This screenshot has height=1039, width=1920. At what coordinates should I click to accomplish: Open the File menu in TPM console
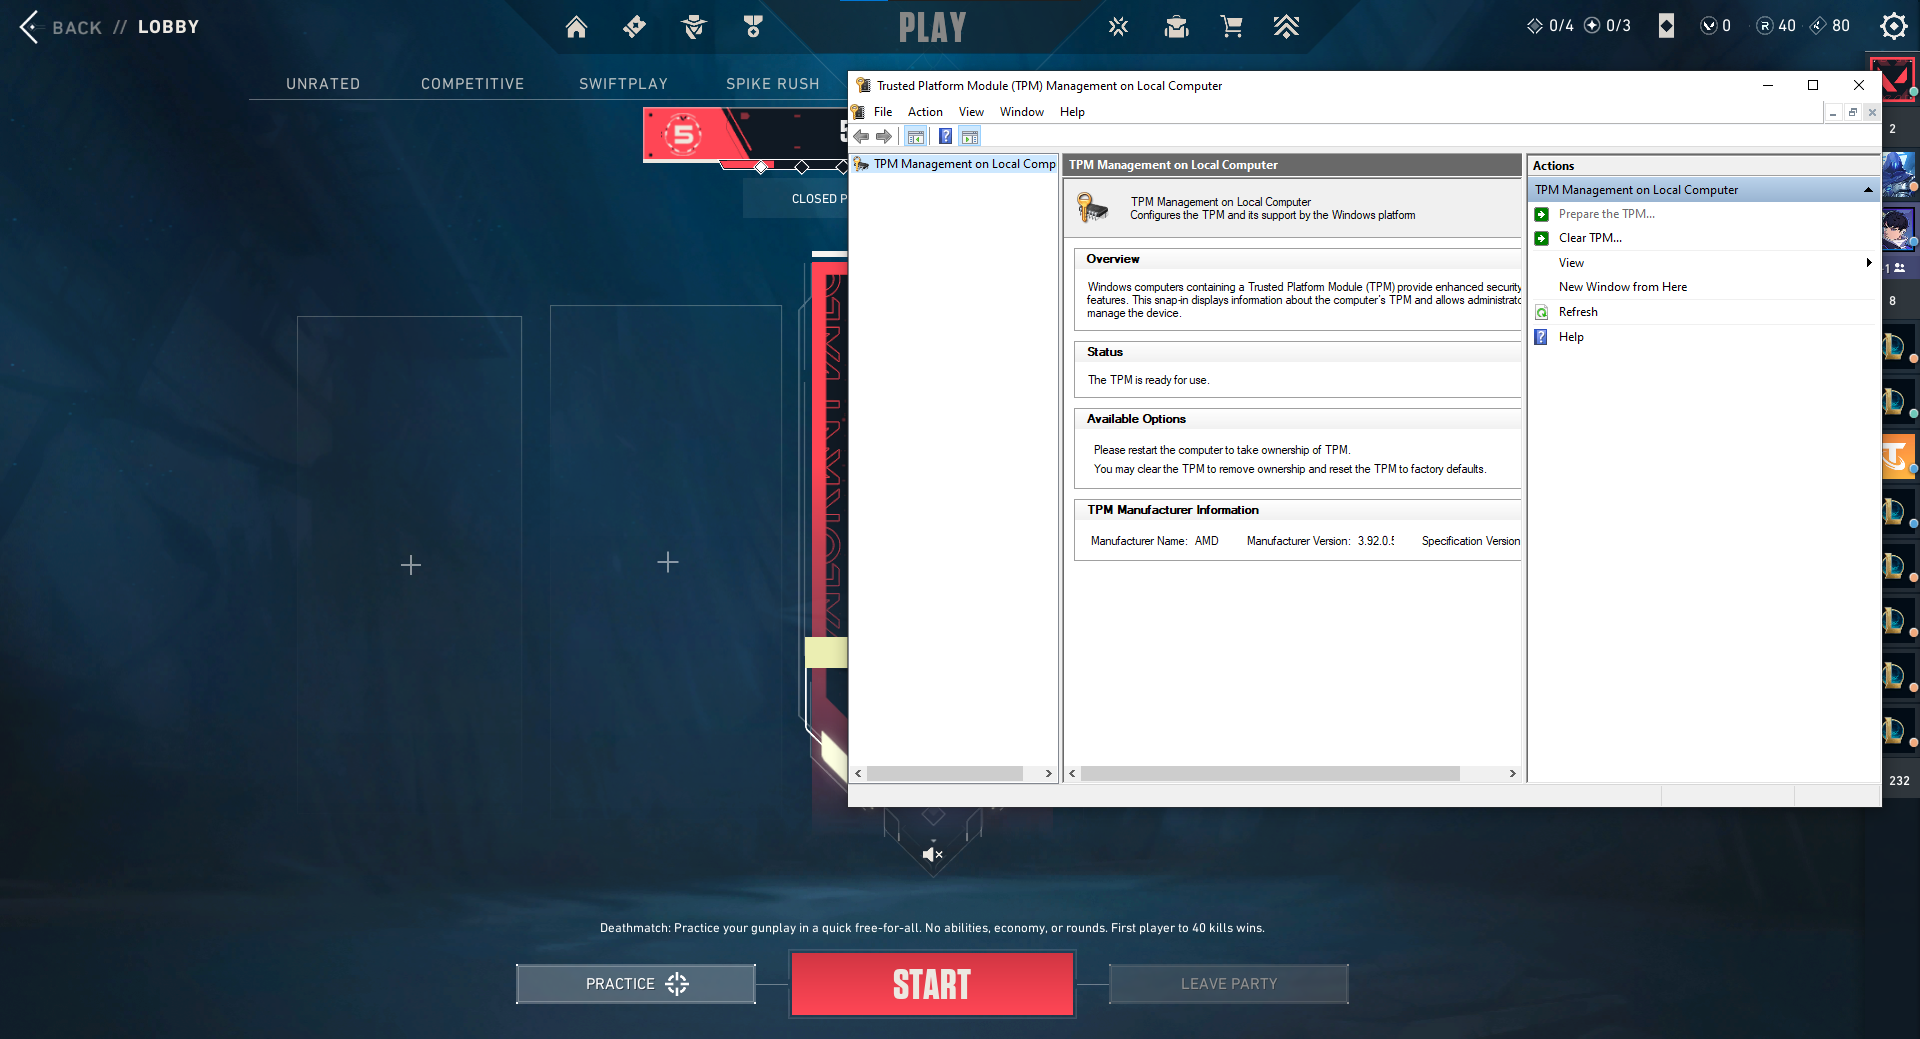coord(883,112)
